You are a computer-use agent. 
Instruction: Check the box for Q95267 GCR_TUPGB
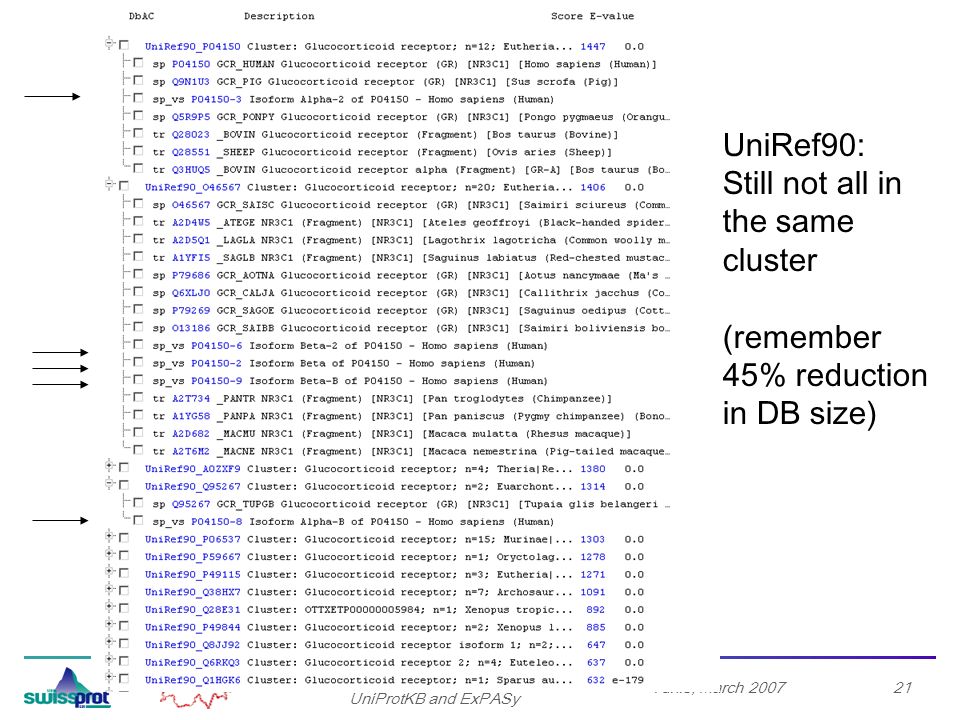point(138,503)
